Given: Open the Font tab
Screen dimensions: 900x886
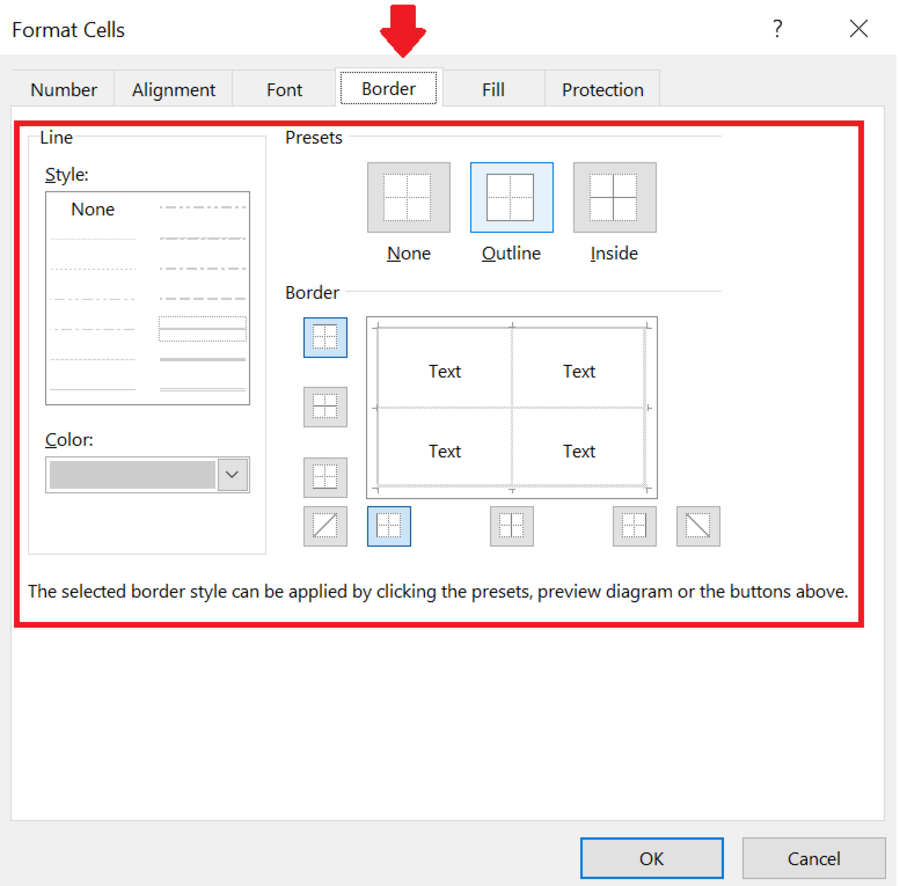Looking at the screenshot, I should click(x=284, y=90).
